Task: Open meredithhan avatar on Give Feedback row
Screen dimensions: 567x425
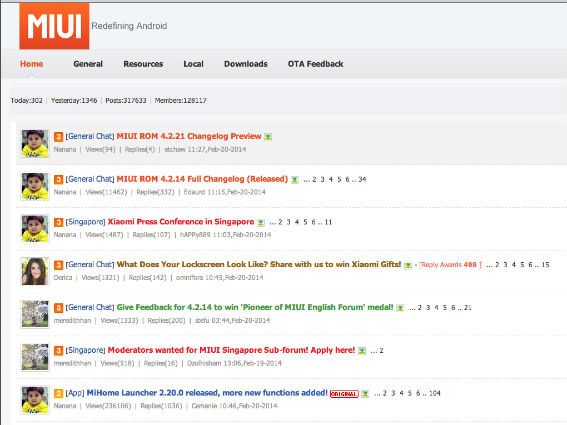Action: 35,314
